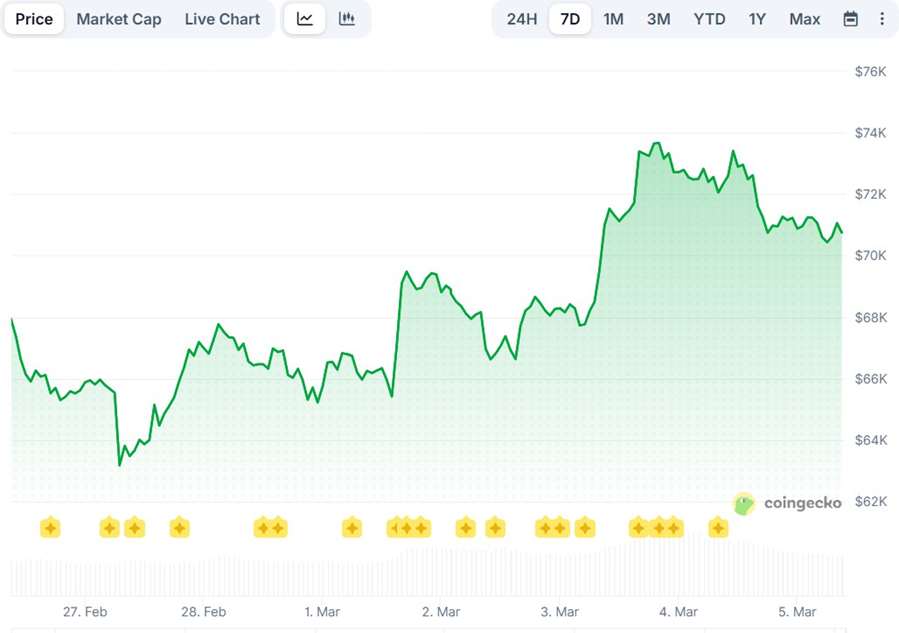Show year-to-date with YTD
899x633 pixels.
709,19
